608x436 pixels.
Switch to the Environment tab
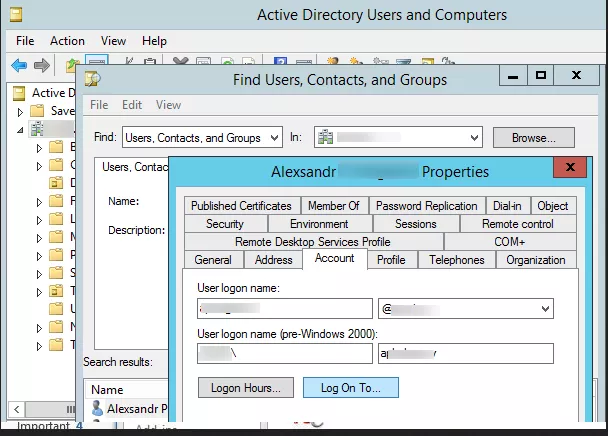tap(319, 224)
